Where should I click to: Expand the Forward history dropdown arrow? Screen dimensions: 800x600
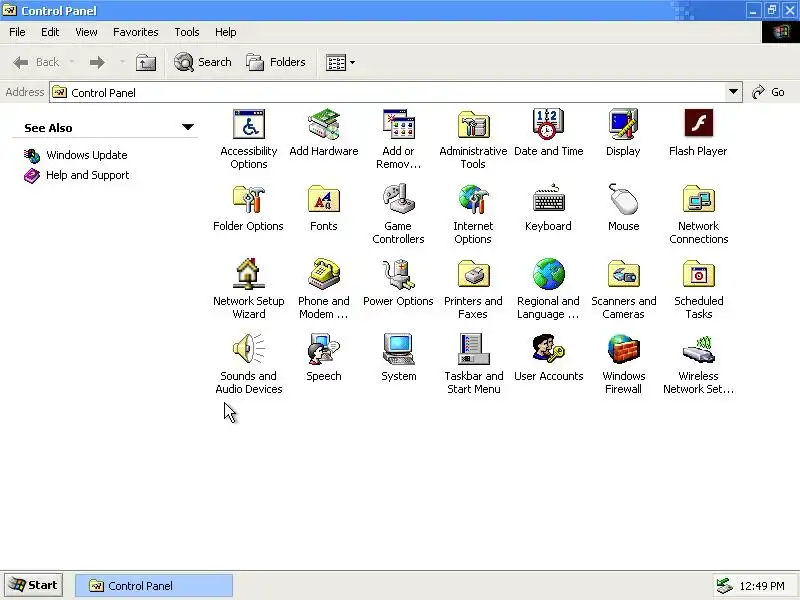point(122,62)
